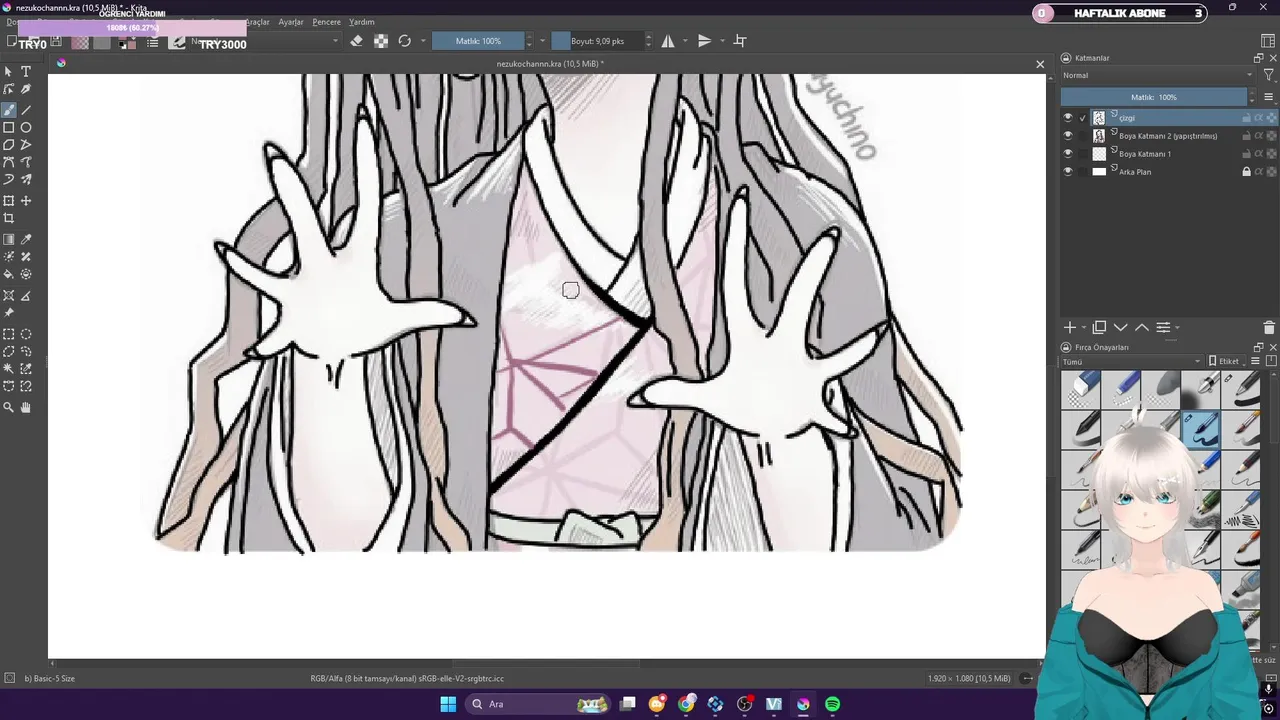
Task: Click the wrap-around mode icon
Action: [740, 41]
